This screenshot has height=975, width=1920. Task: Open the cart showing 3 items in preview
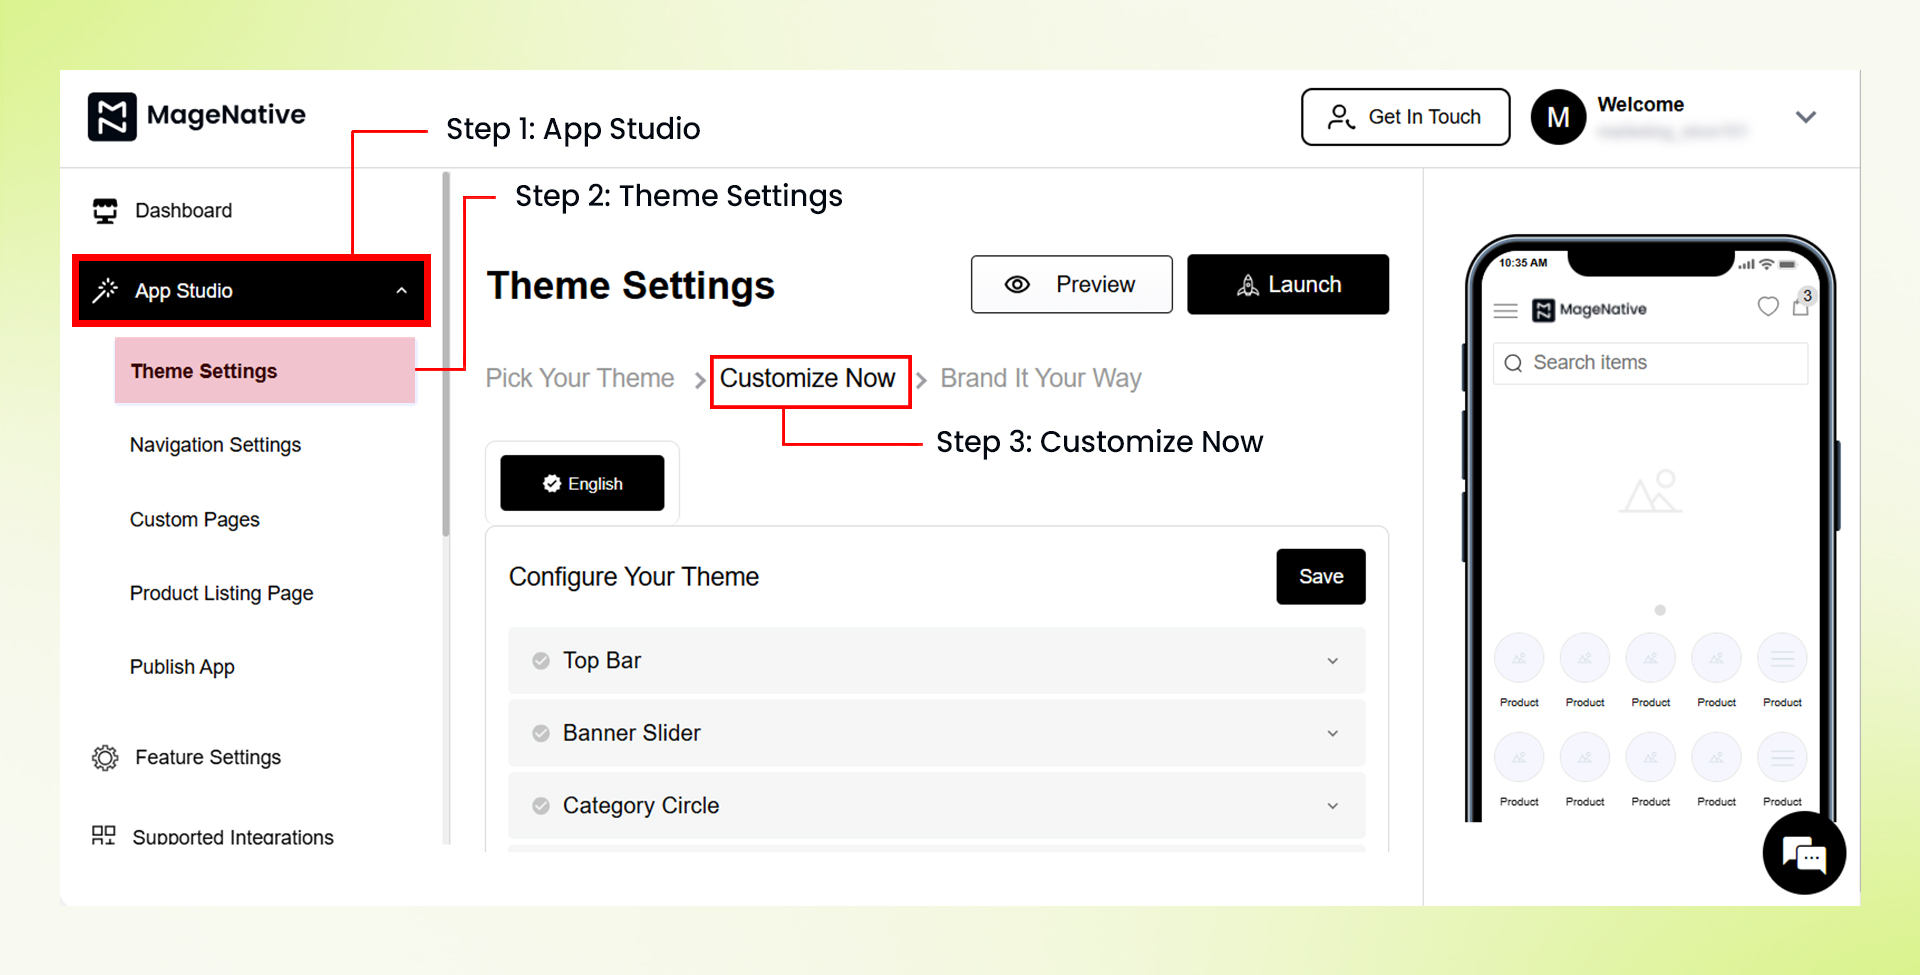pyautogui.click(x=1802, y=309)
